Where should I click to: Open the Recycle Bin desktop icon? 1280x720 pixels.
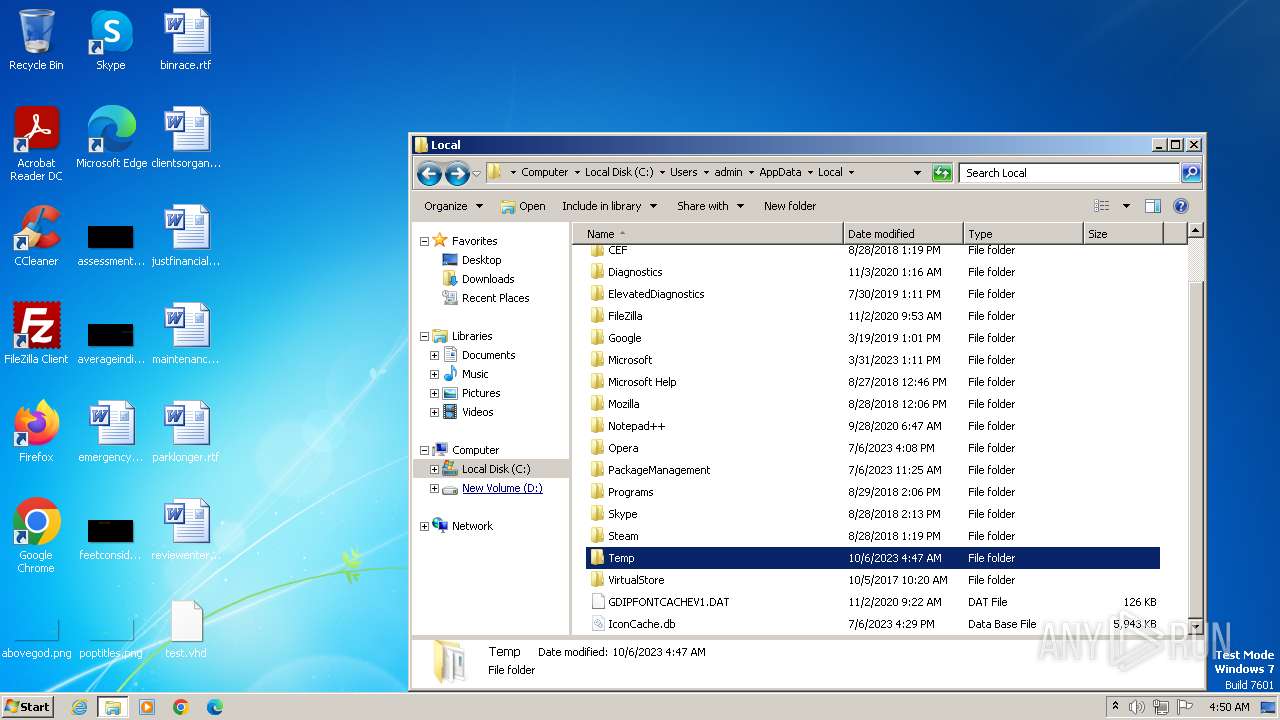tap(36, 40)
